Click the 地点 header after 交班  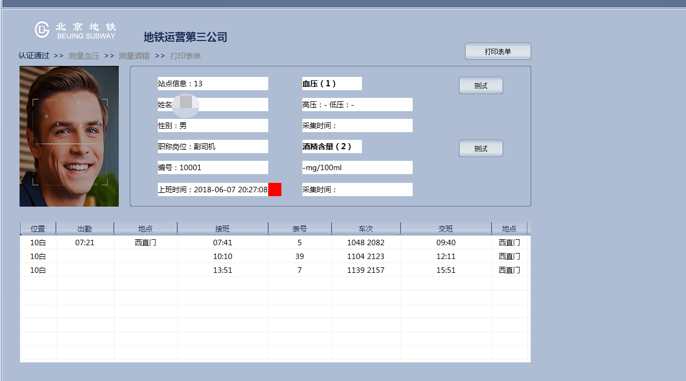tap(509, 229)
